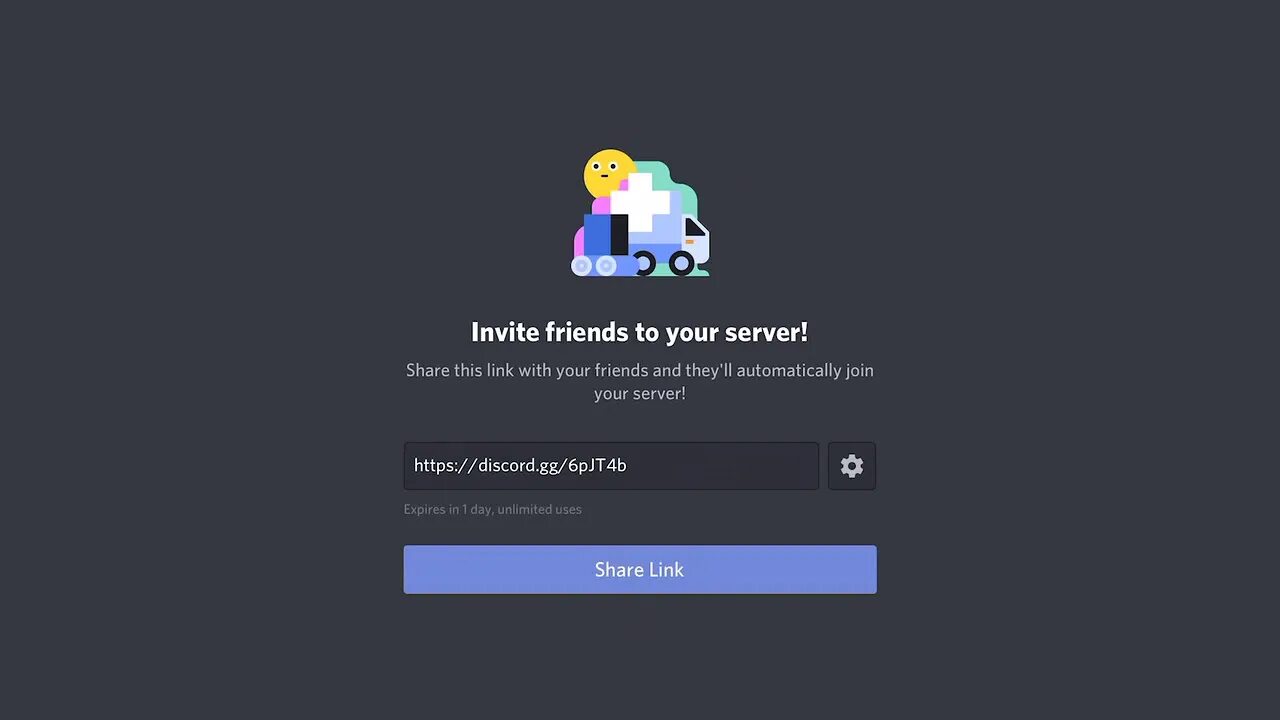Click the 6pJT4b invite code text
This screenshot has height=720, width=1280.
[x=597, y=466]
